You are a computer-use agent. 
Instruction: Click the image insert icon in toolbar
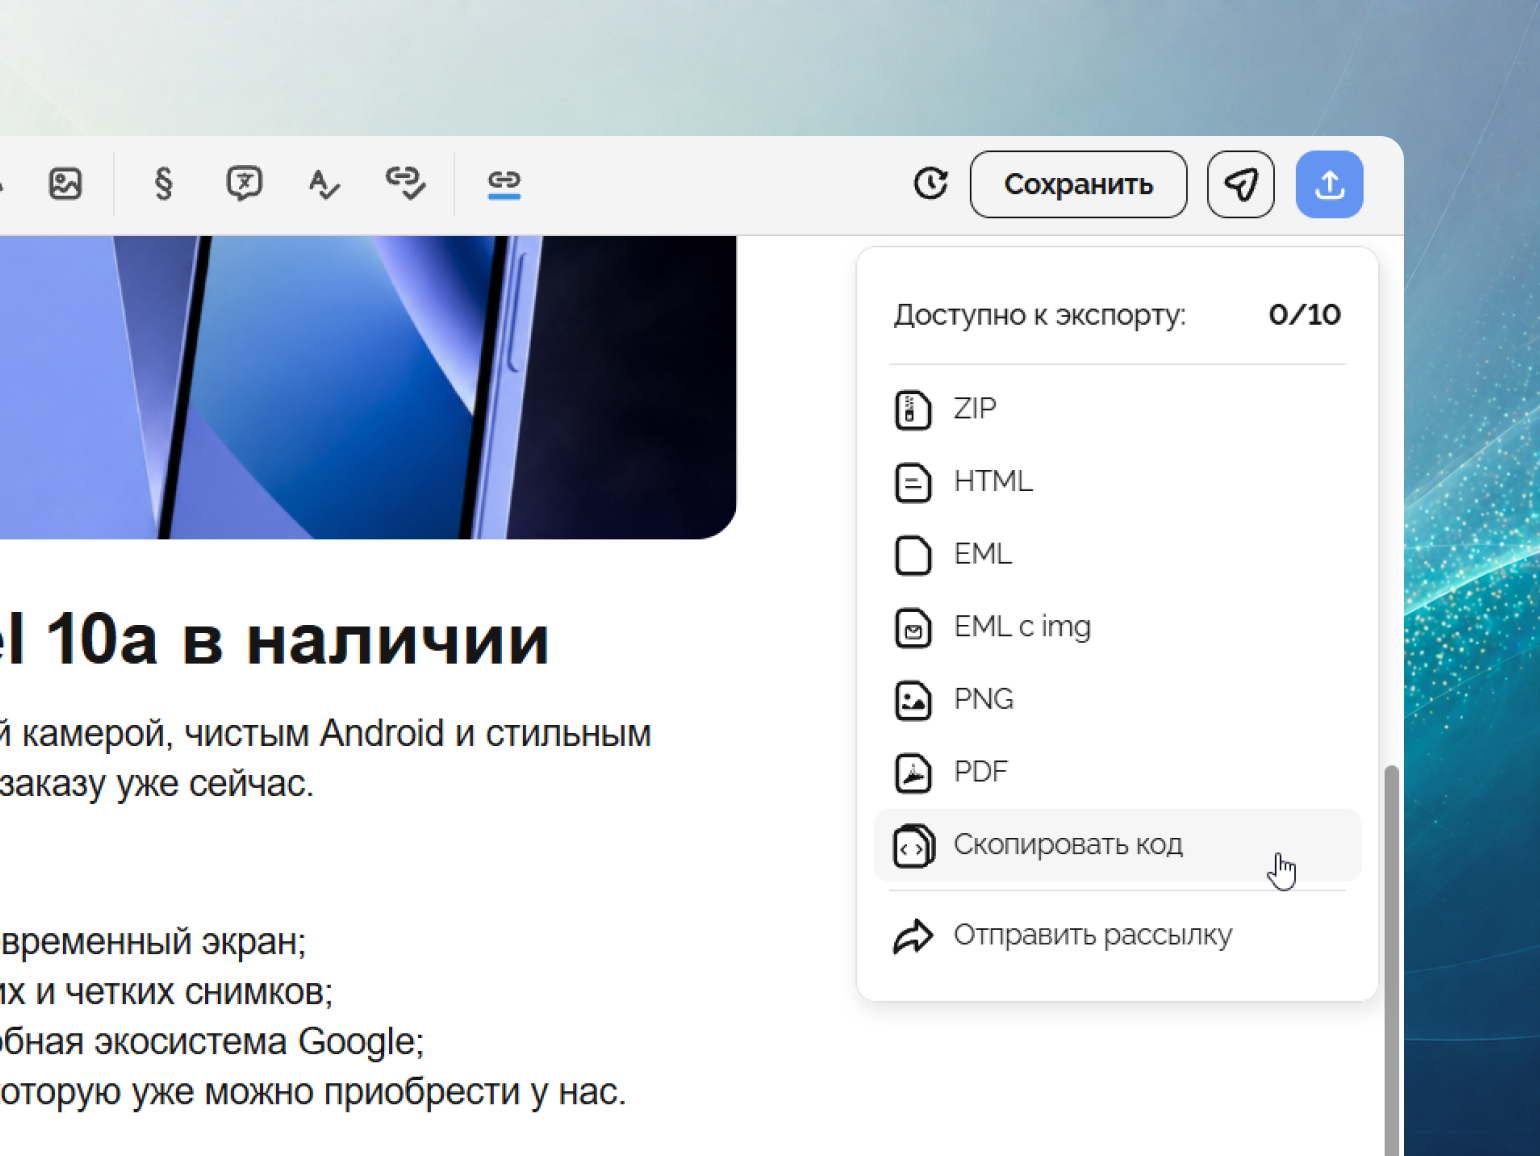click(x=66, y=184)
